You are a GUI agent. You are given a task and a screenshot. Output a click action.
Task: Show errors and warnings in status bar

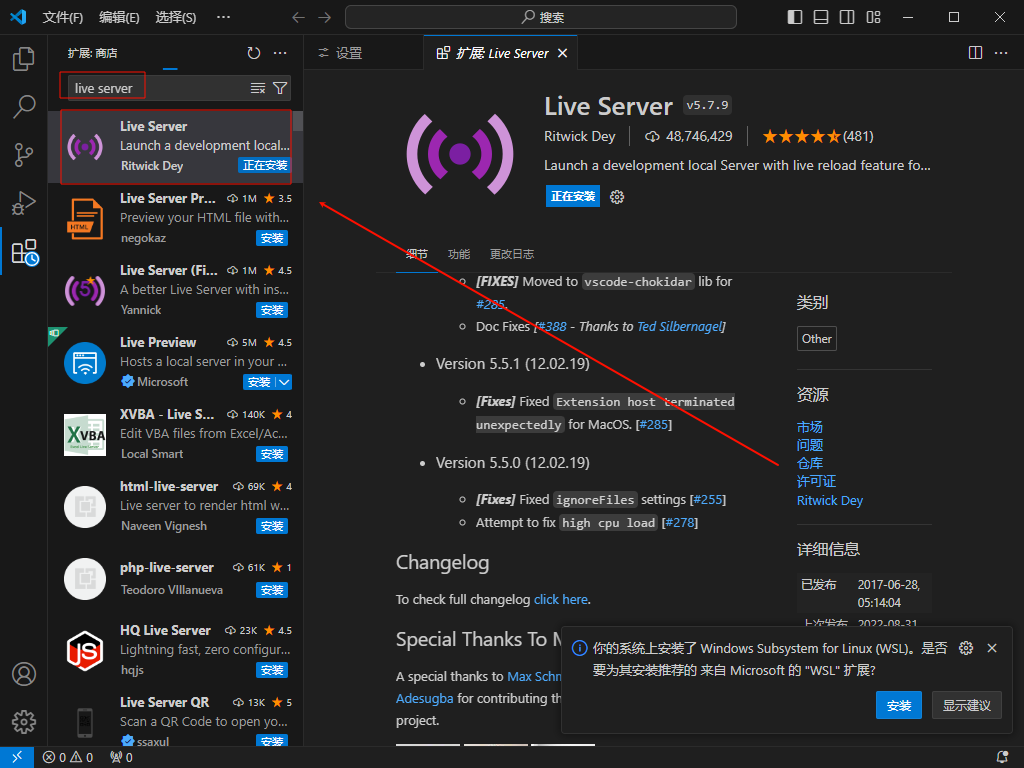pos(68,757)
